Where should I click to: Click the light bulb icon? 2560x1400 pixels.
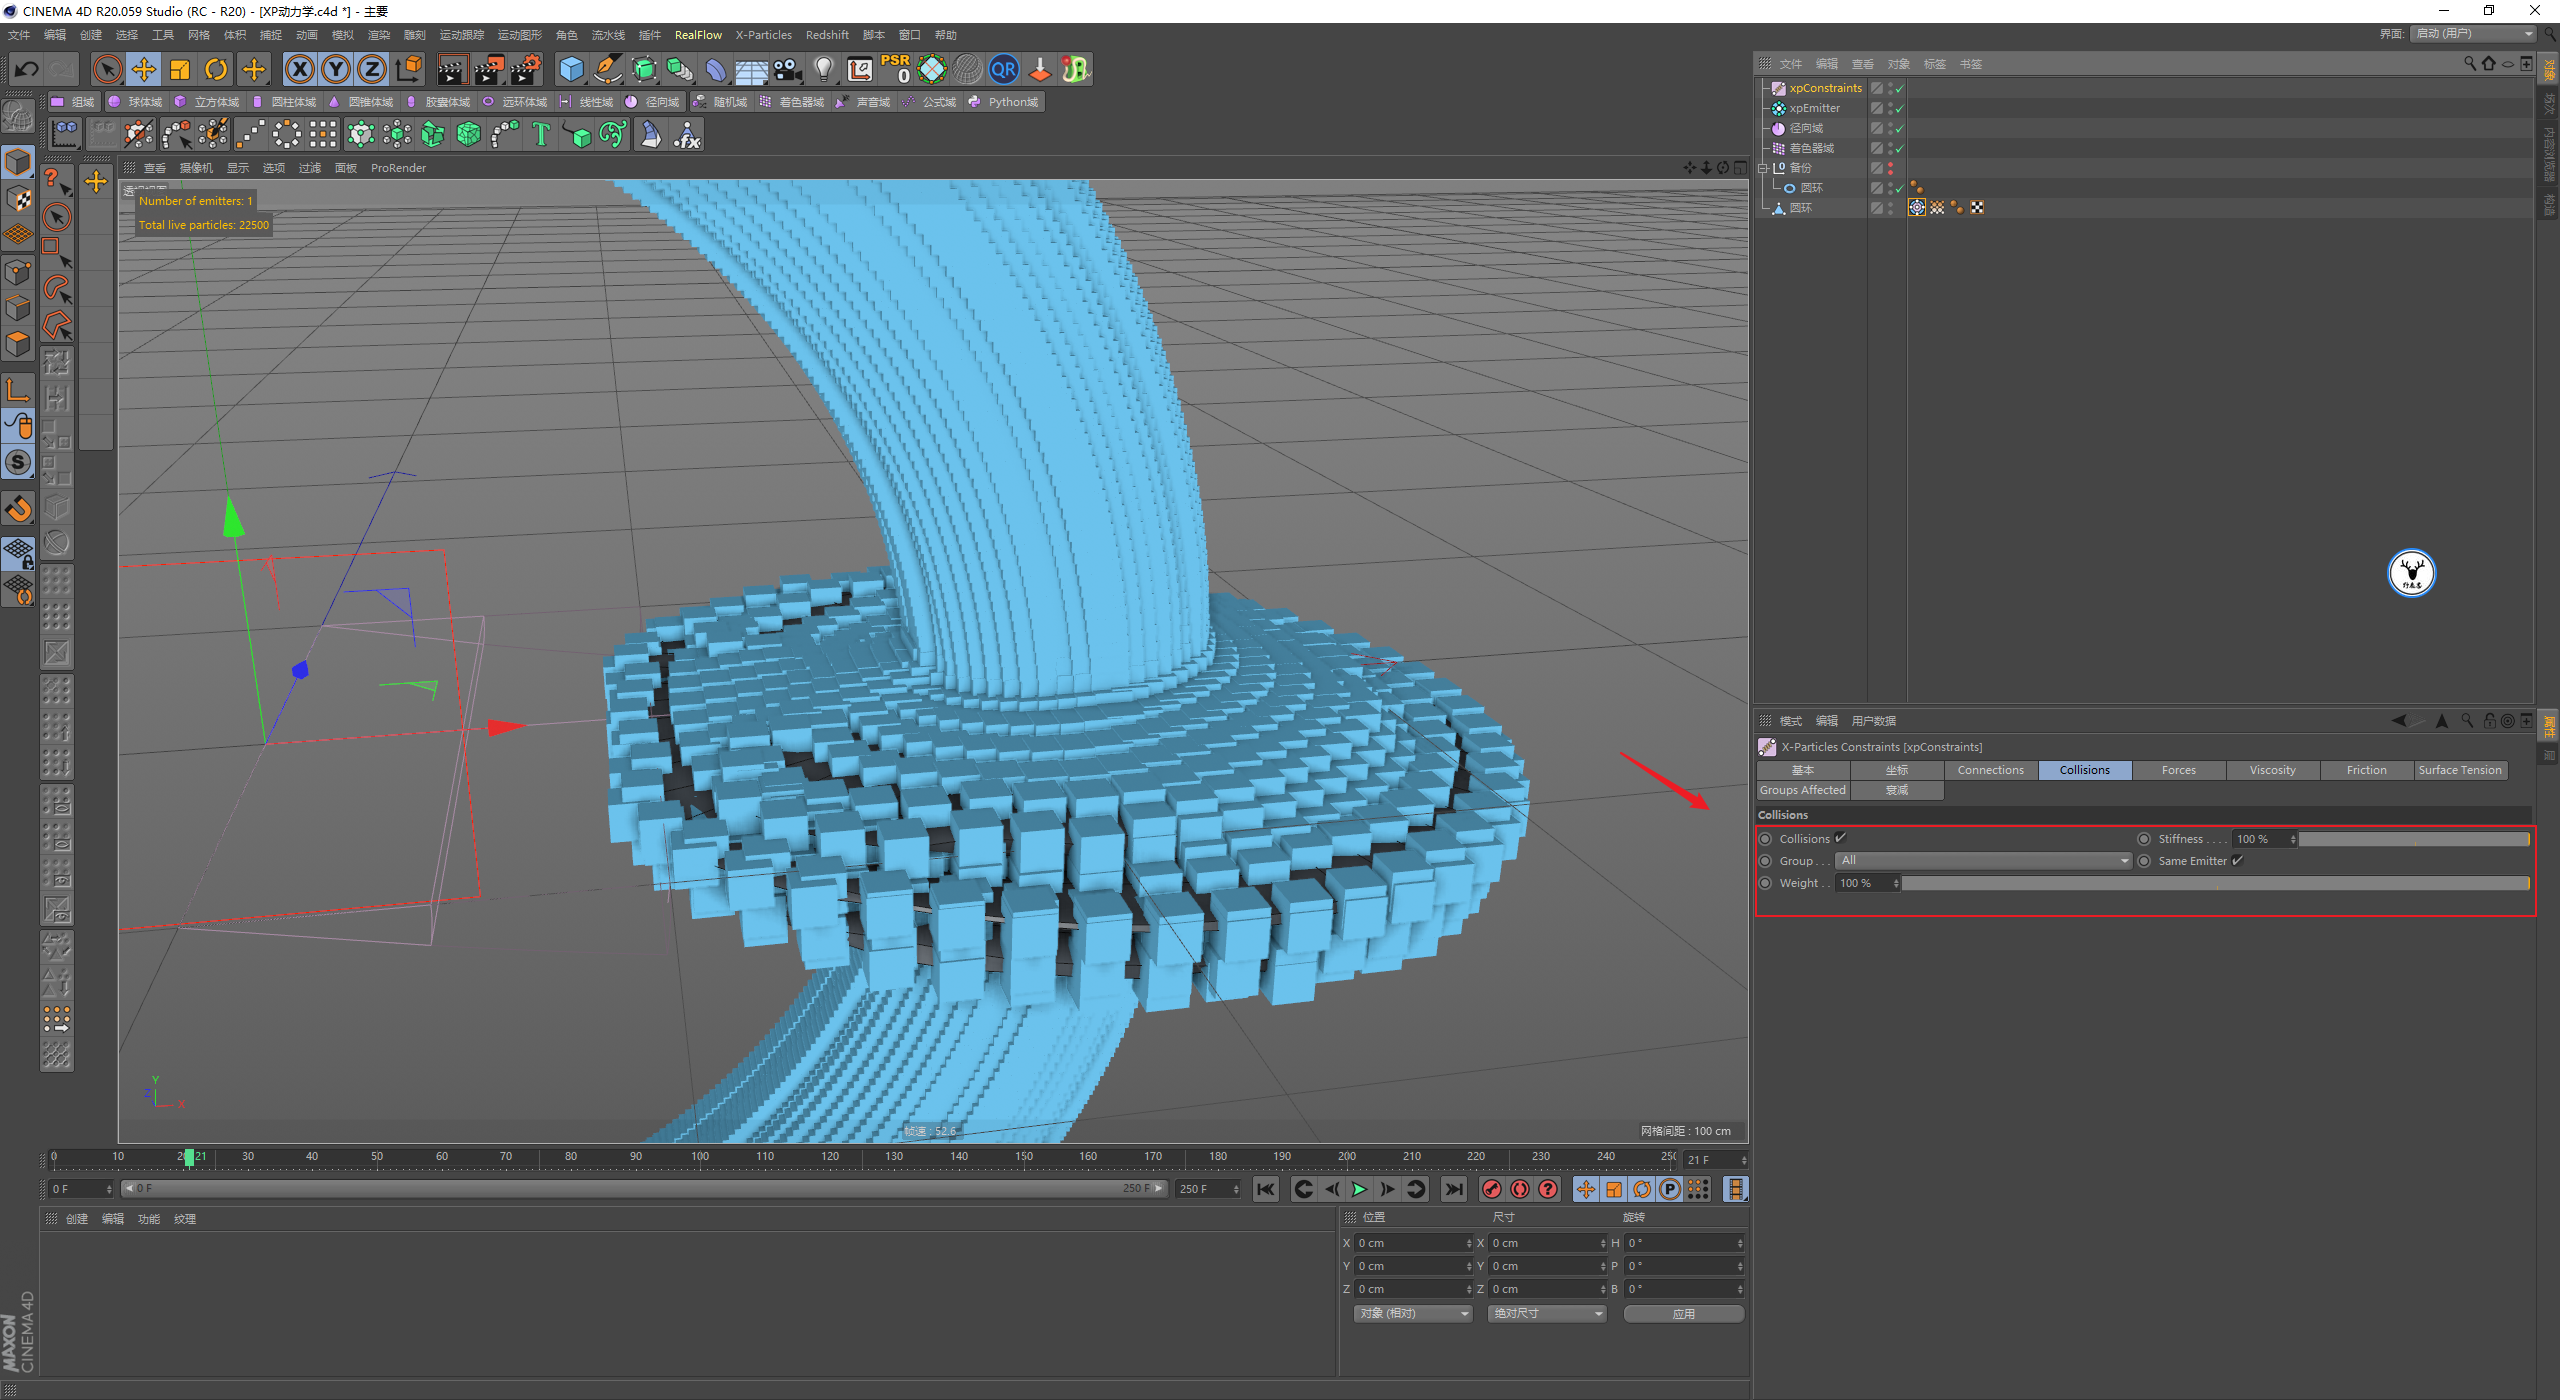[x=823, y=70]
